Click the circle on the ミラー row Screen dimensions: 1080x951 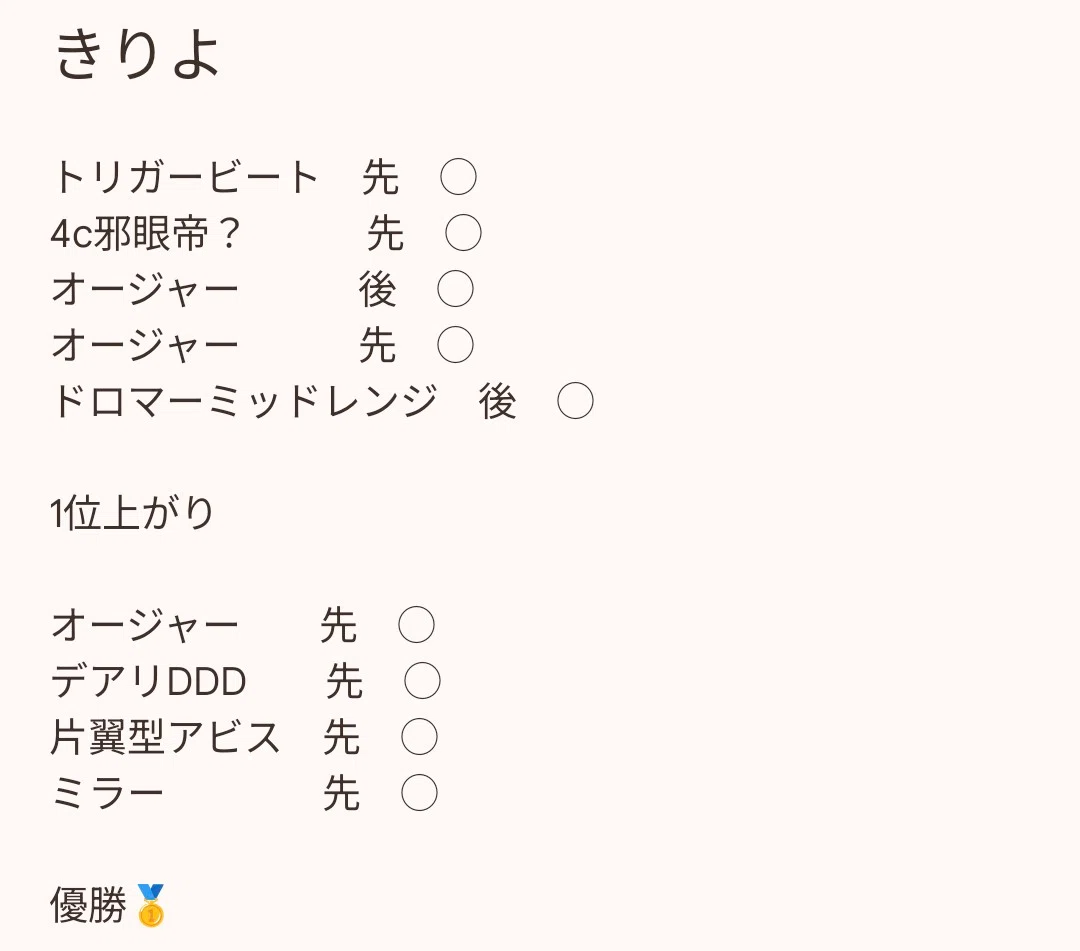[419, 793]
